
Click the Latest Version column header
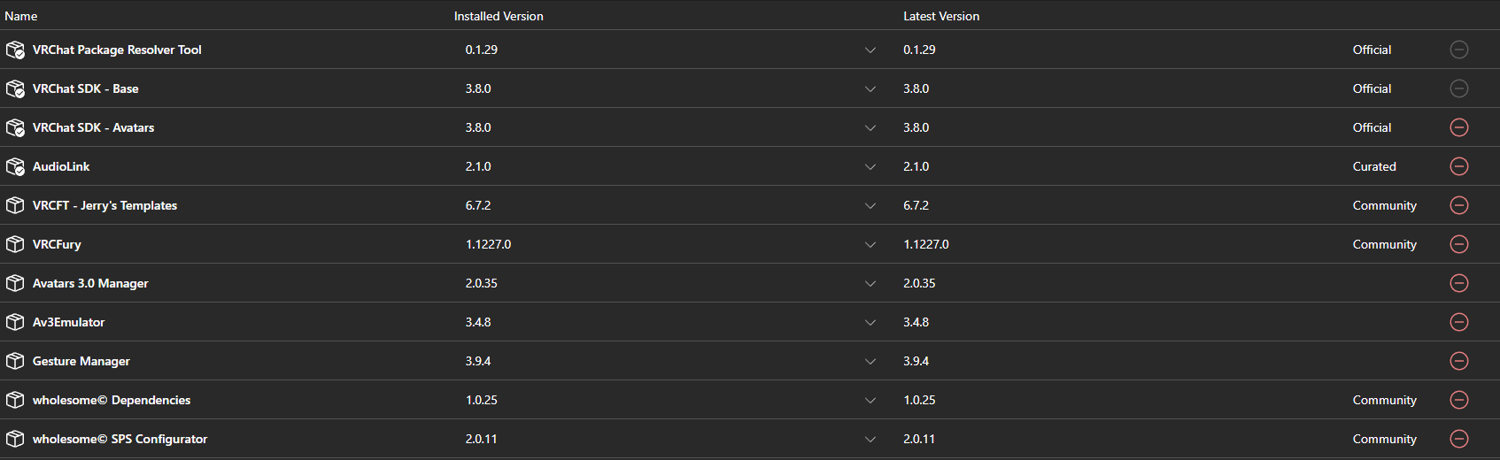941,16
